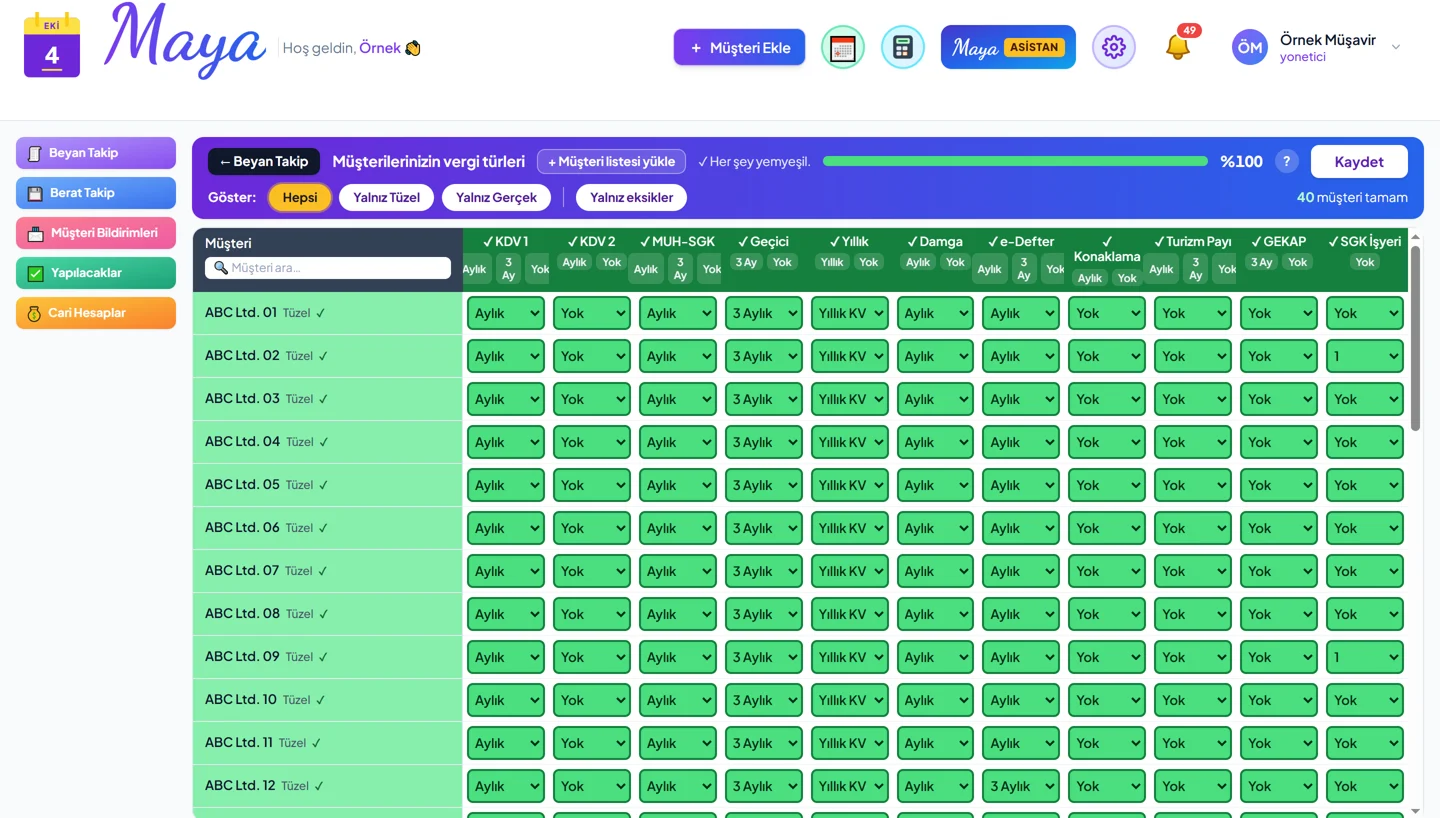Click the magnifier icon in customer search

(x=221, y=268)
